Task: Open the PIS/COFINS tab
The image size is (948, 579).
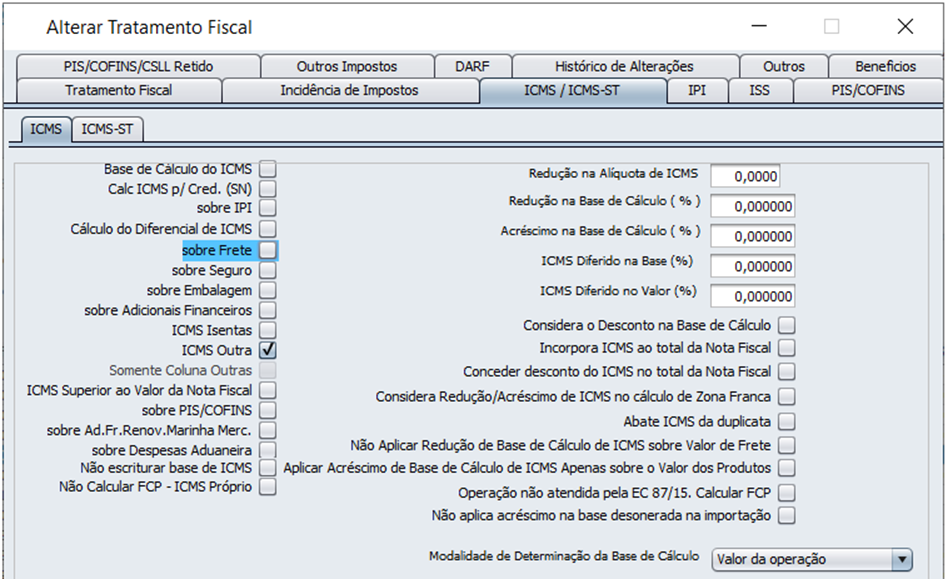Action: point(868,91)
